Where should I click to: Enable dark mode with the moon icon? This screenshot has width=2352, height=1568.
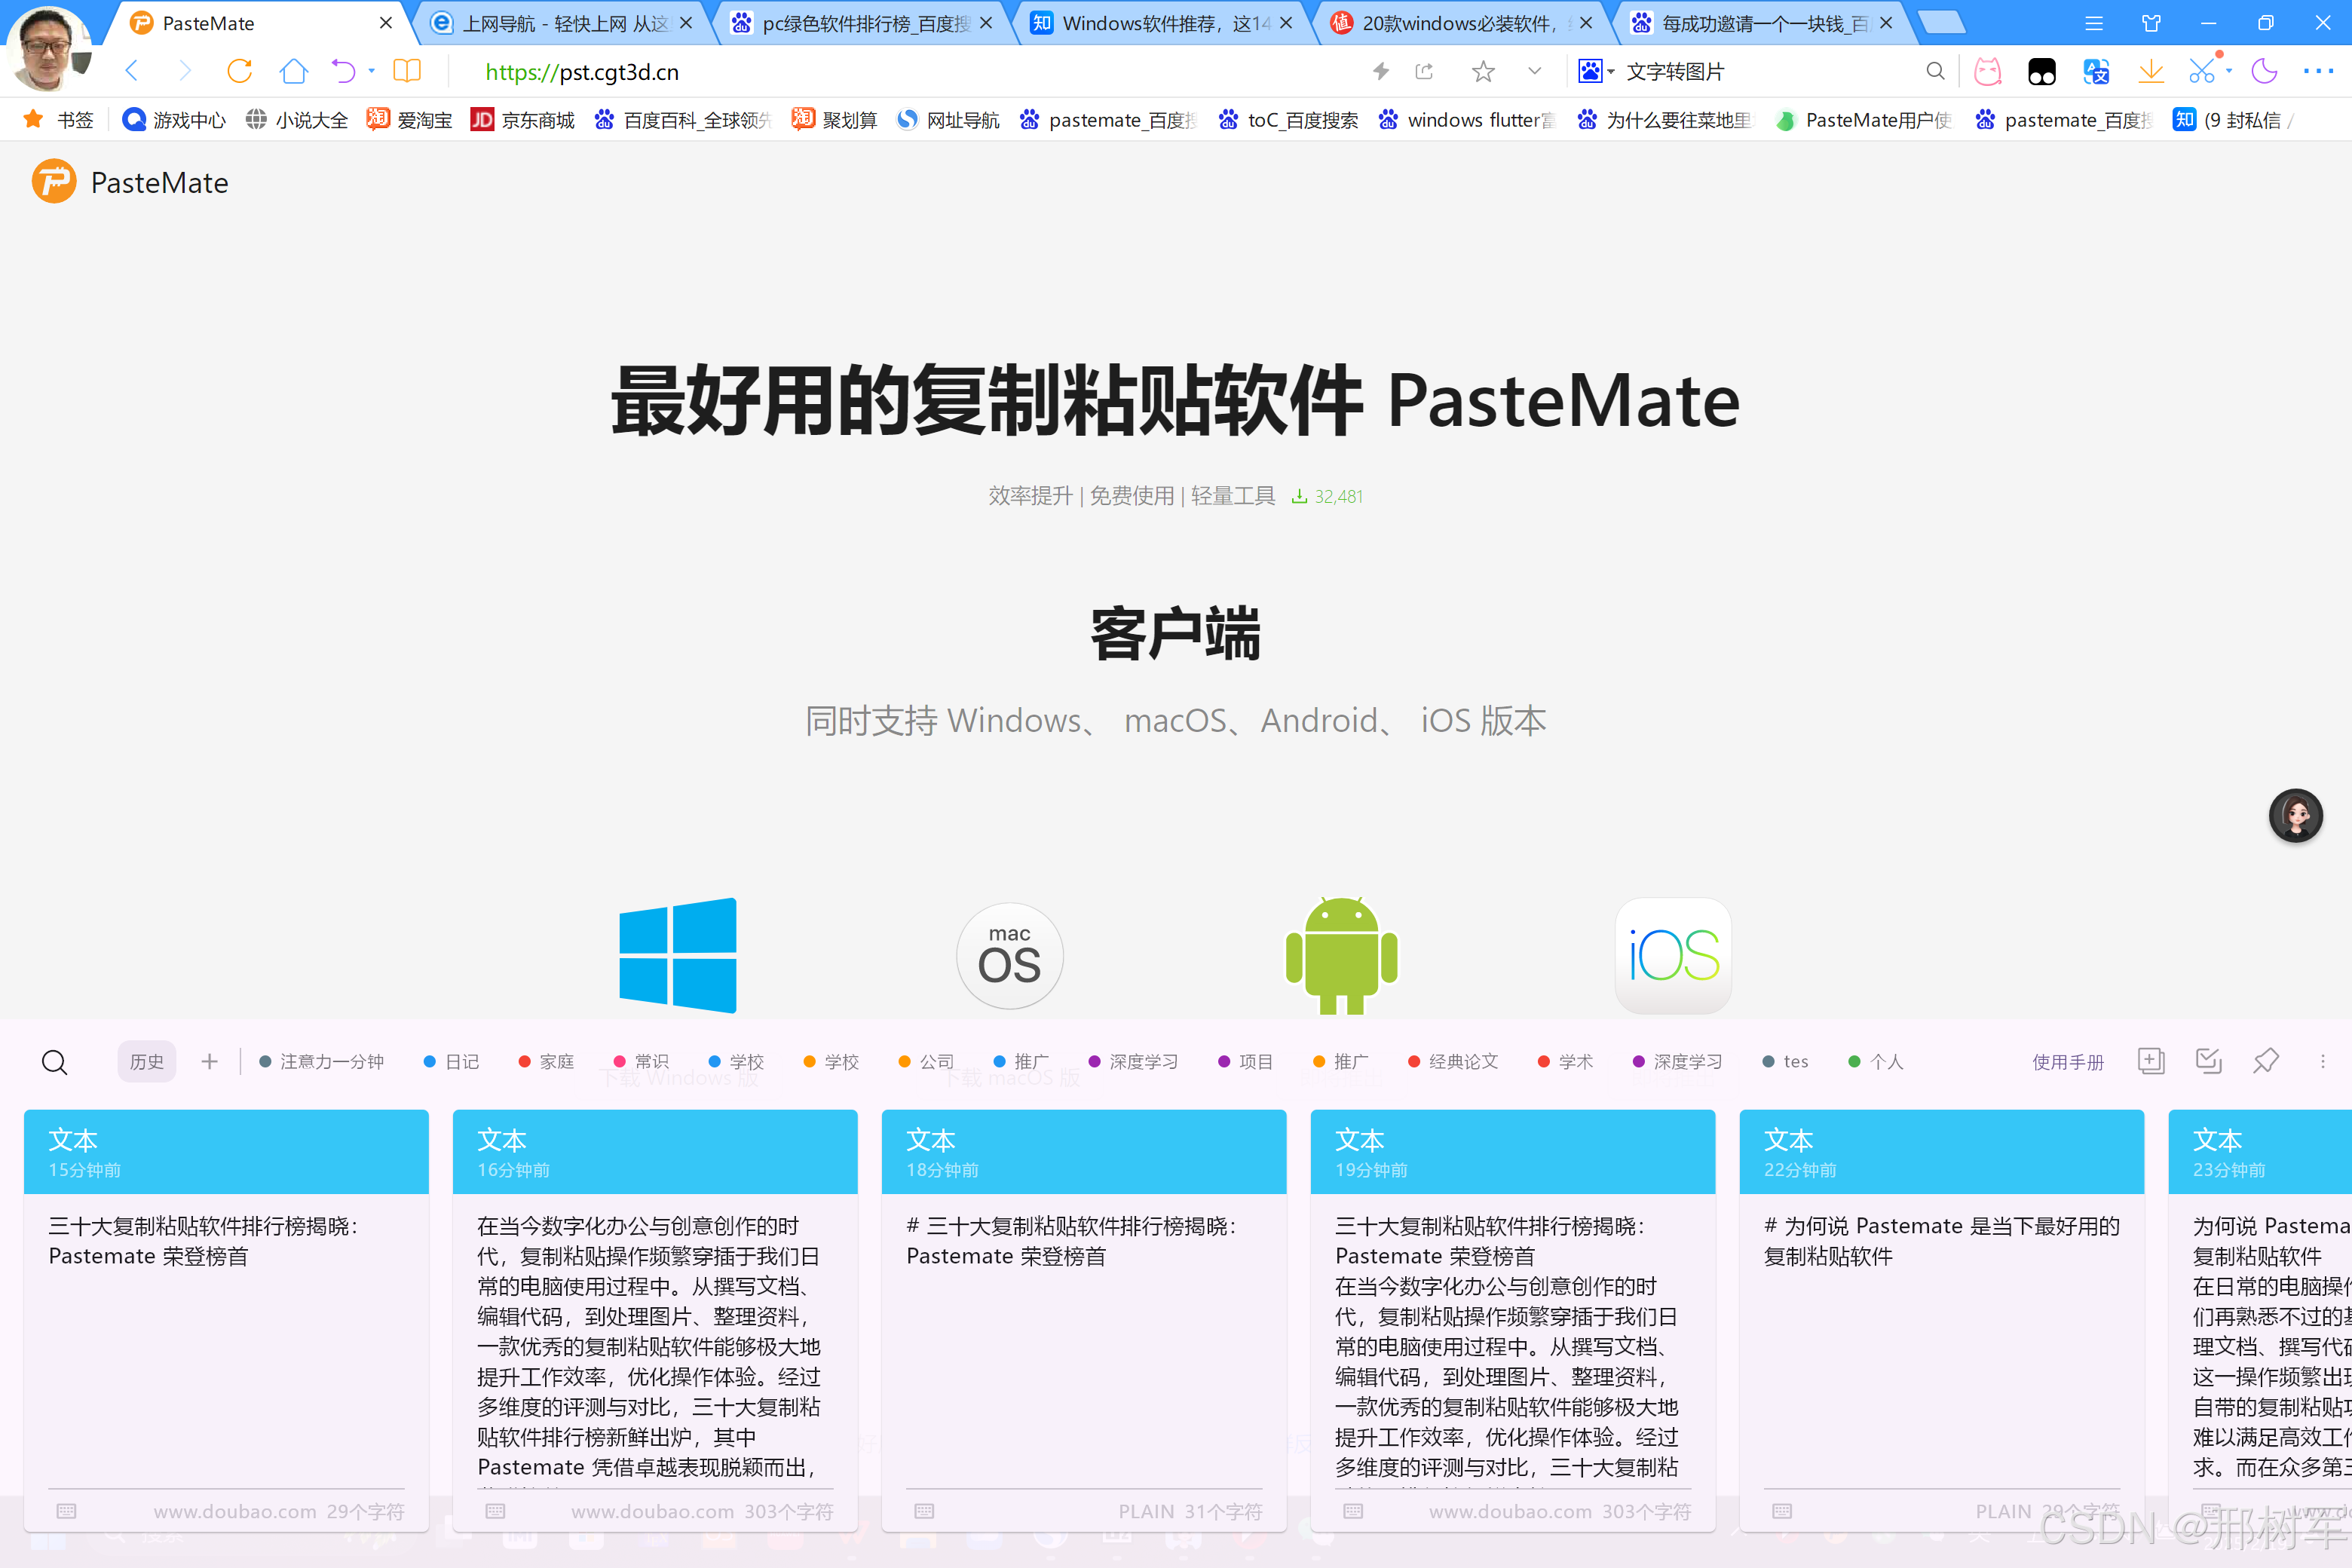(x=2263, y=71)
